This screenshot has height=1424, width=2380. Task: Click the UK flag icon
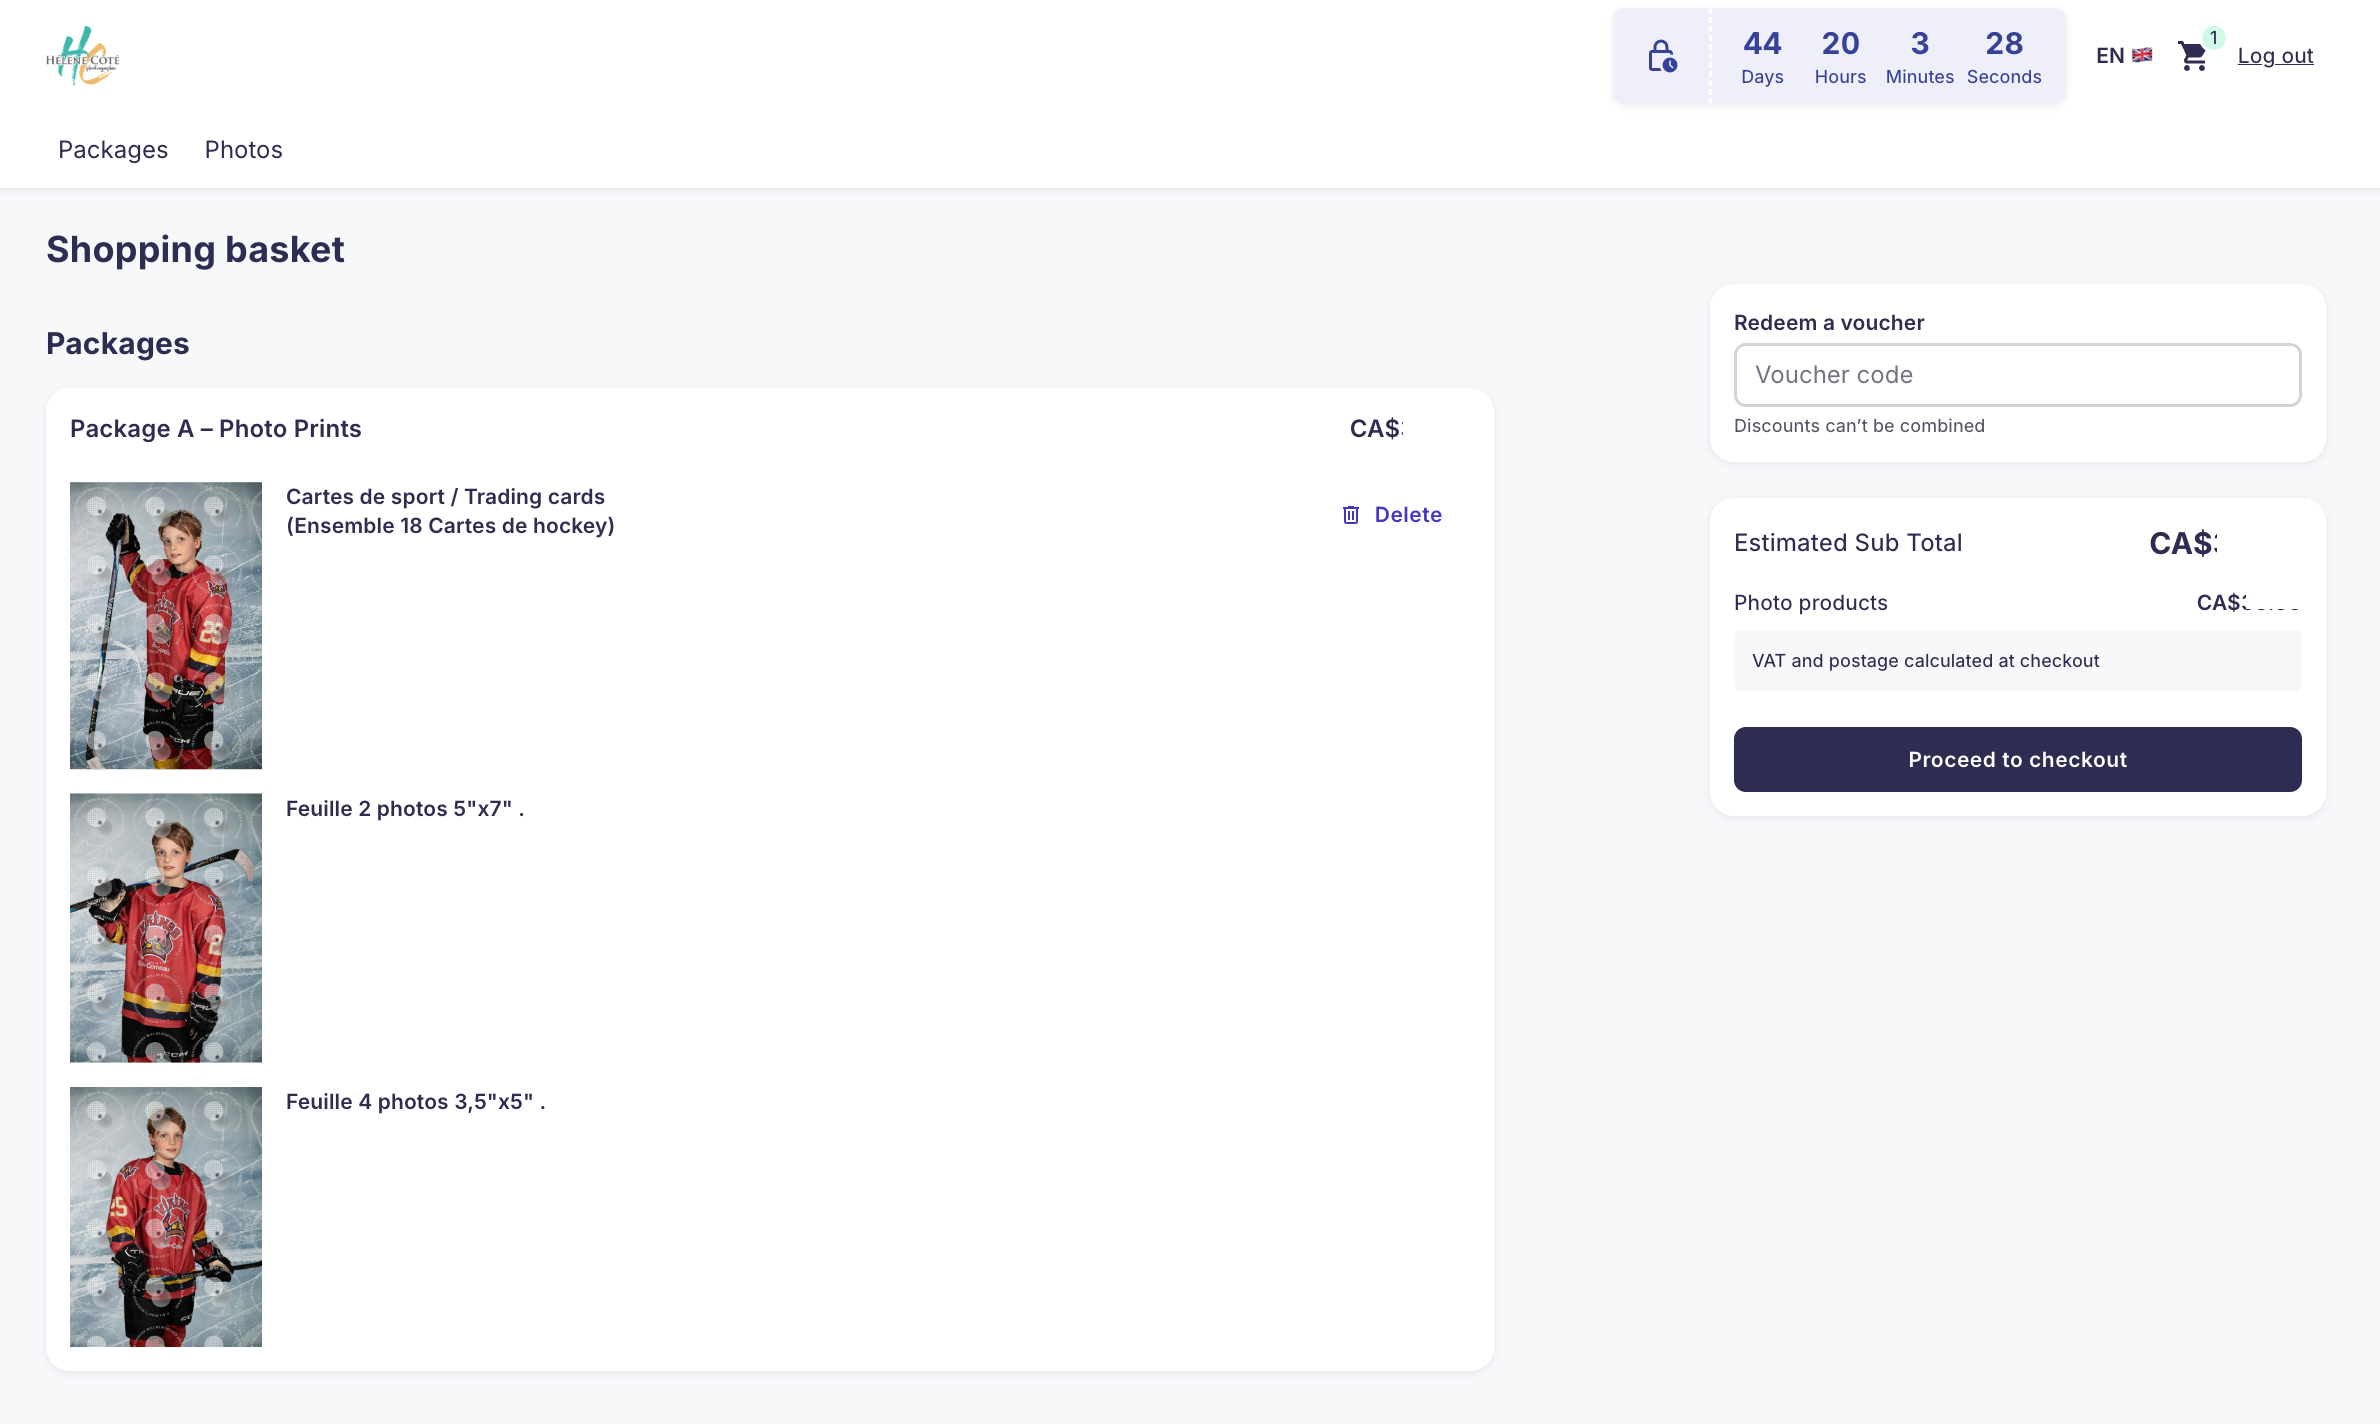click(x=2142, y=56)
